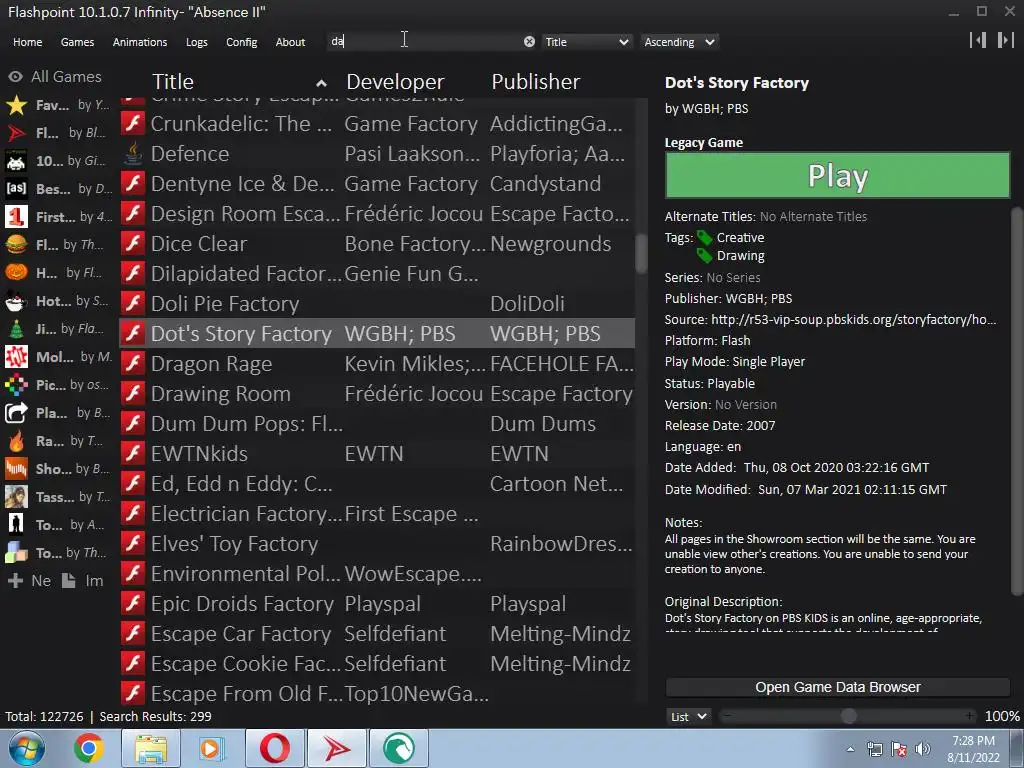Select the Epic Droids Factory row
Image resolution: width=1024 pixels, height=768 pixels.
point(377,604)
